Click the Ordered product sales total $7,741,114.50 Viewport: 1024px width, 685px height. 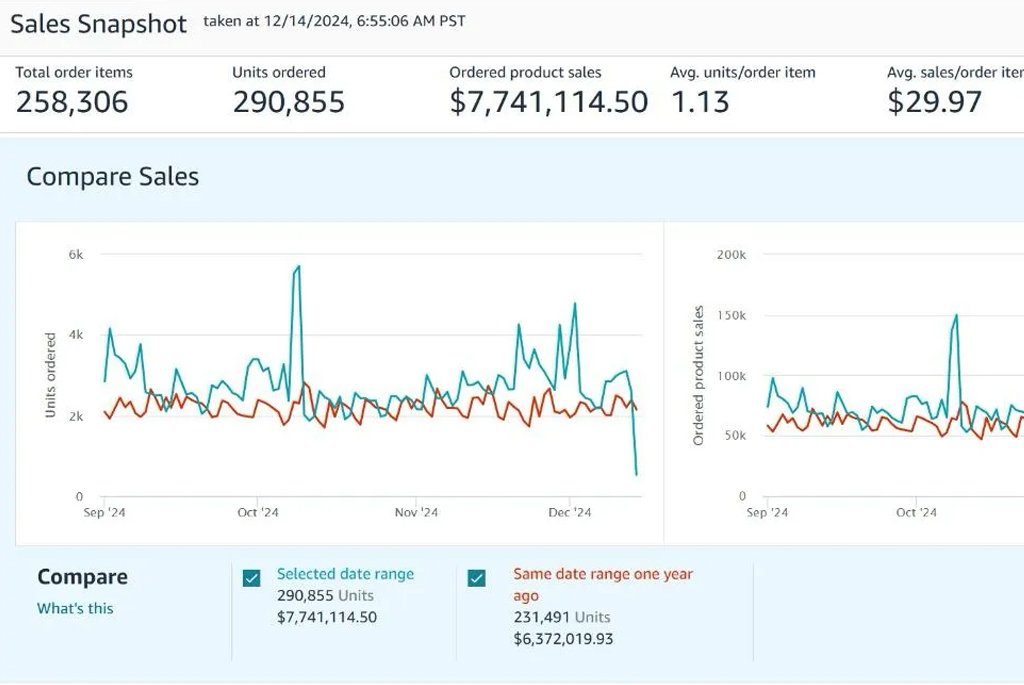(x=548, y=102)
